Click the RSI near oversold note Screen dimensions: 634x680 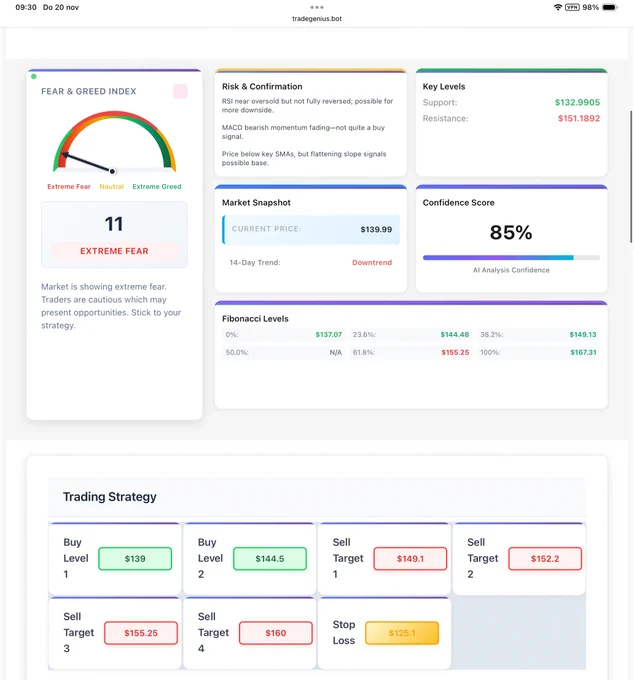pos(307,105)
